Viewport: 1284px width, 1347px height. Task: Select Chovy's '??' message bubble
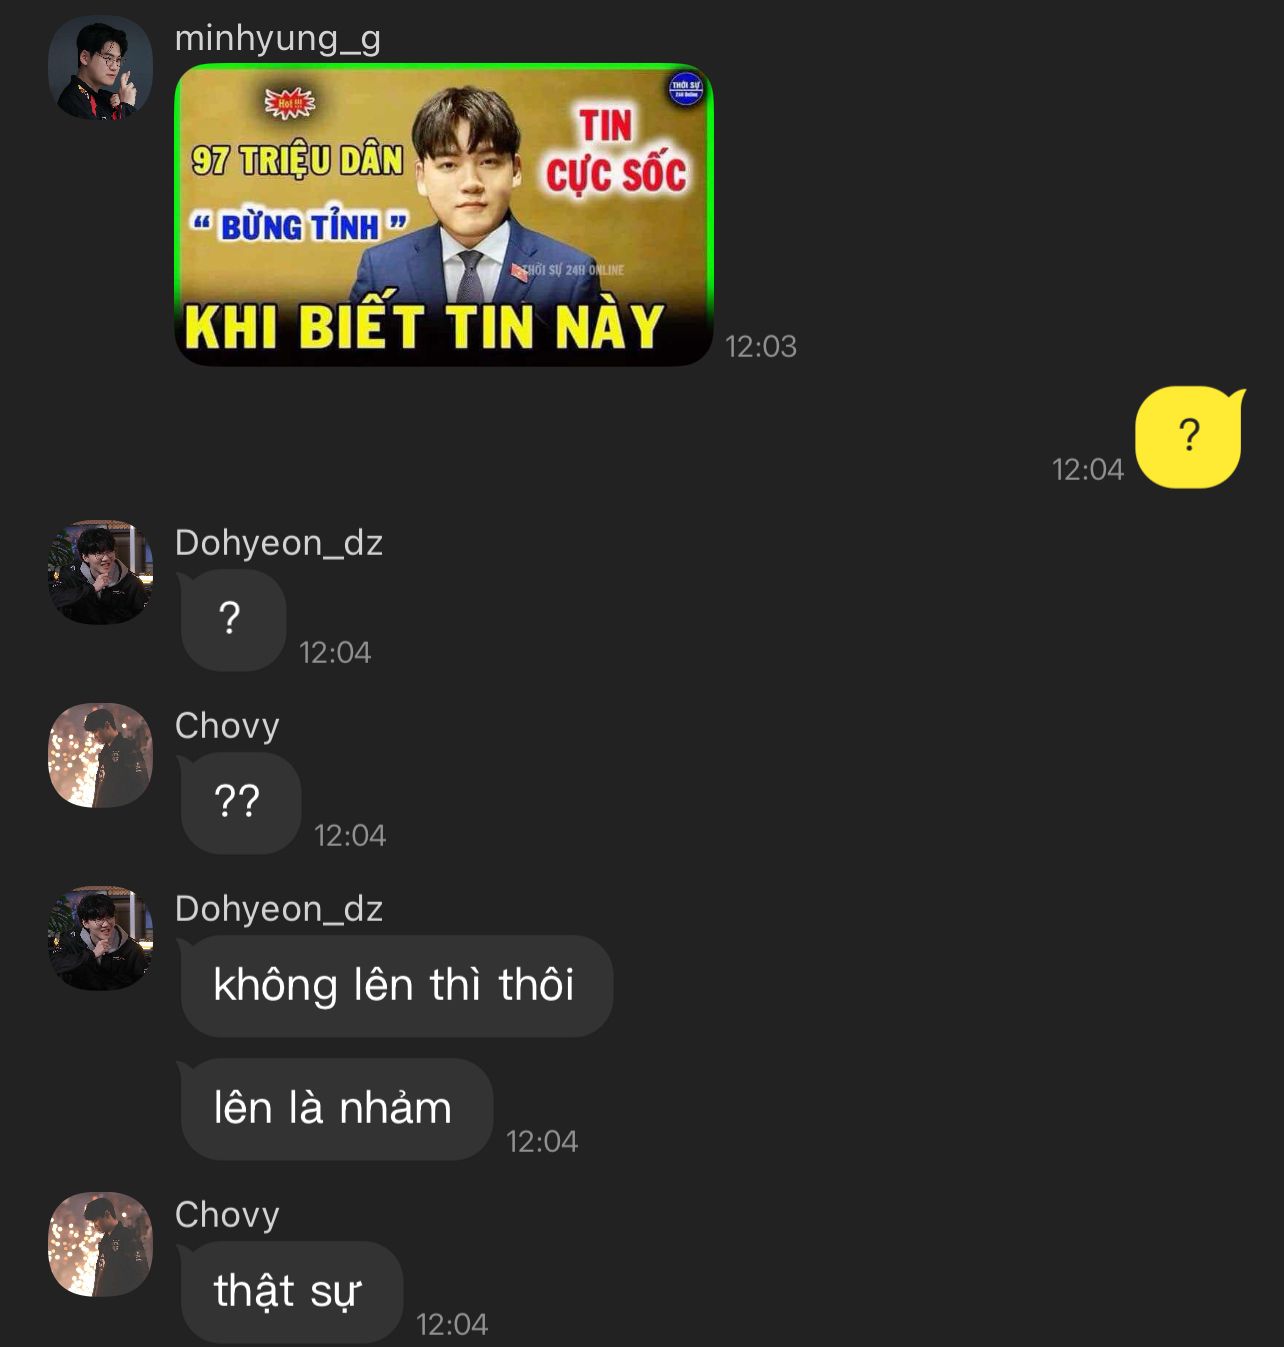click(x=239, y=803)
